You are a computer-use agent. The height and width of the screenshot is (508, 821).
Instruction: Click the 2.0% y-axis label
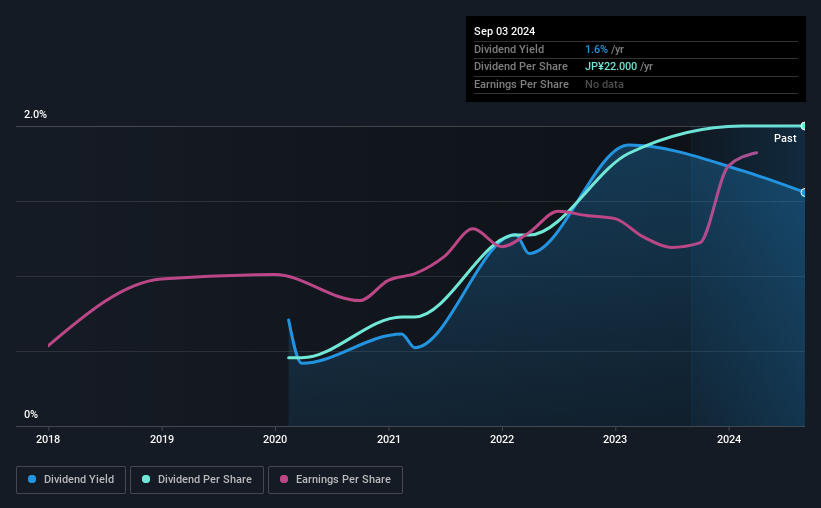(36, 115)
